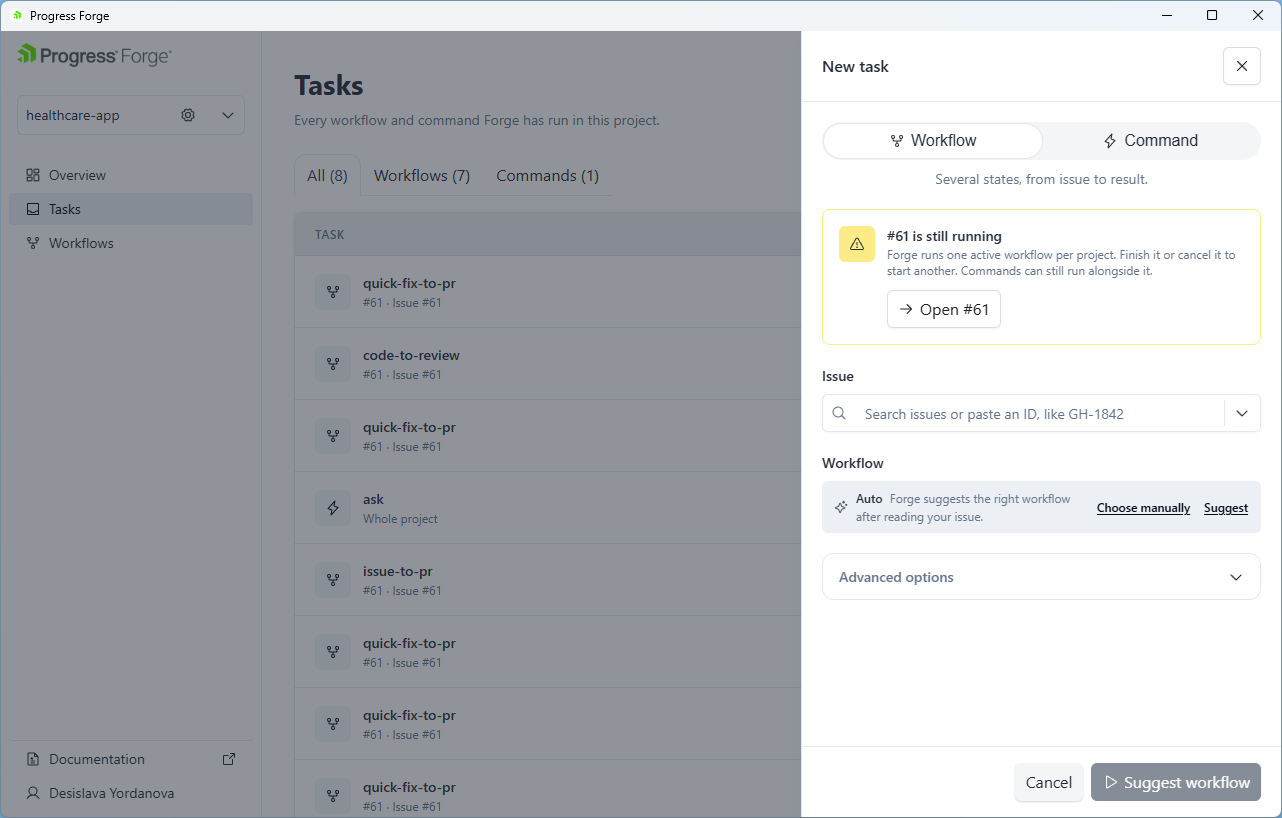The height and width of the screenshot is (818, 1282).
Task: Expand the Issue dropdown chevron
Action: (x=1242, y=413)
